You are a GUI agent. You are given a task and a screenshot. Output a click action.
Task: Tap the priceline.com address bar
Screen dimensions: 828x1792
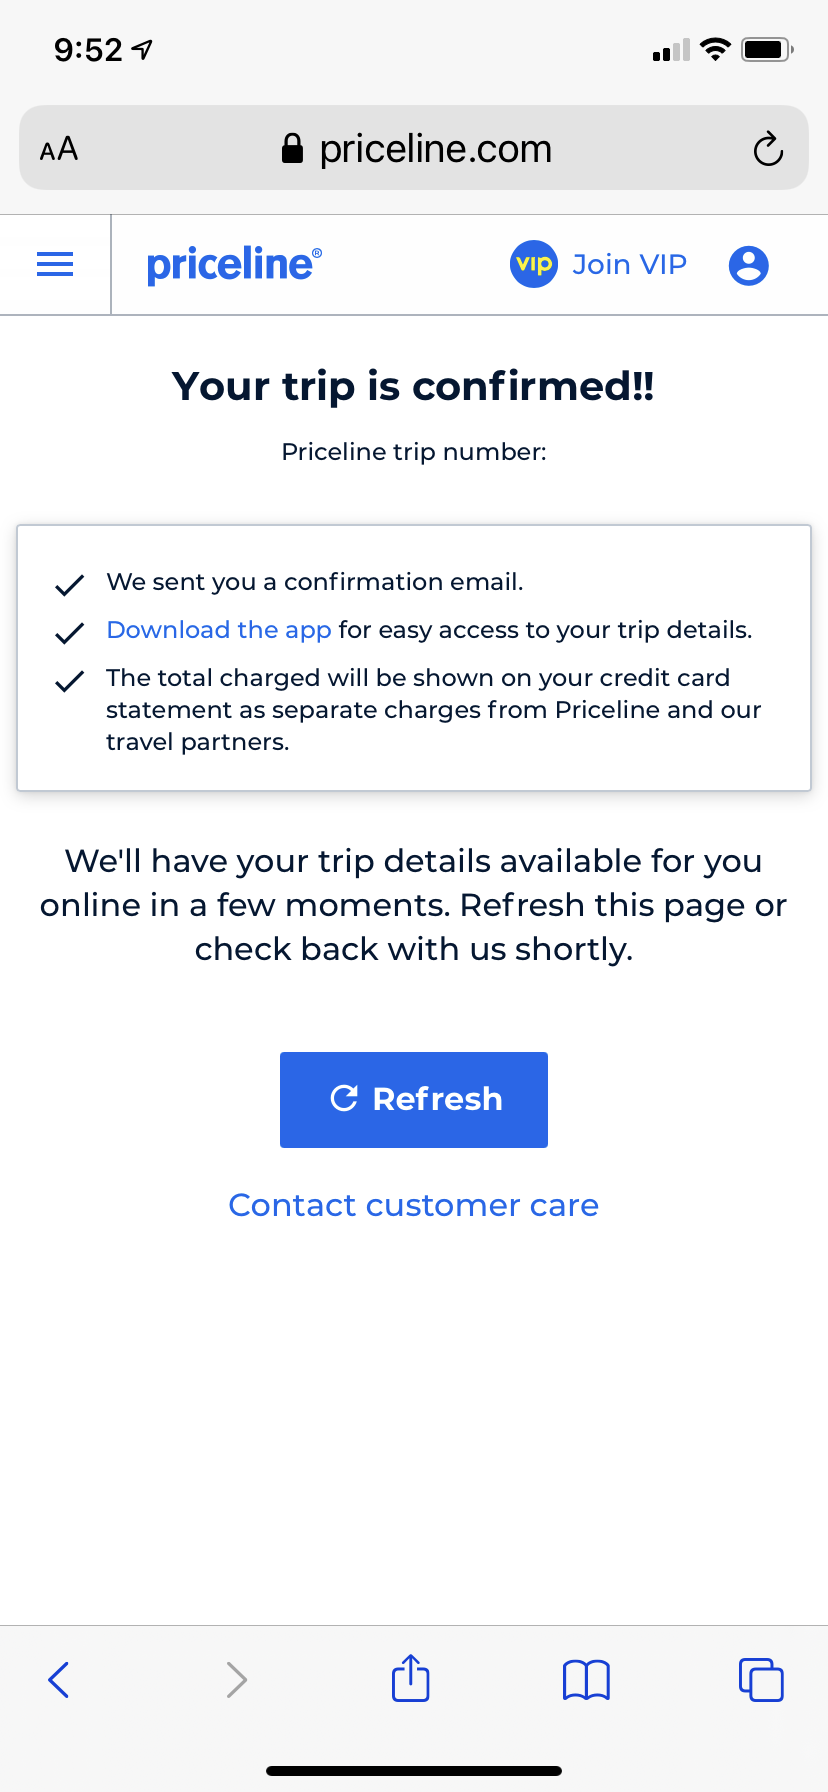pyautogui.click(x=435, y=149)
